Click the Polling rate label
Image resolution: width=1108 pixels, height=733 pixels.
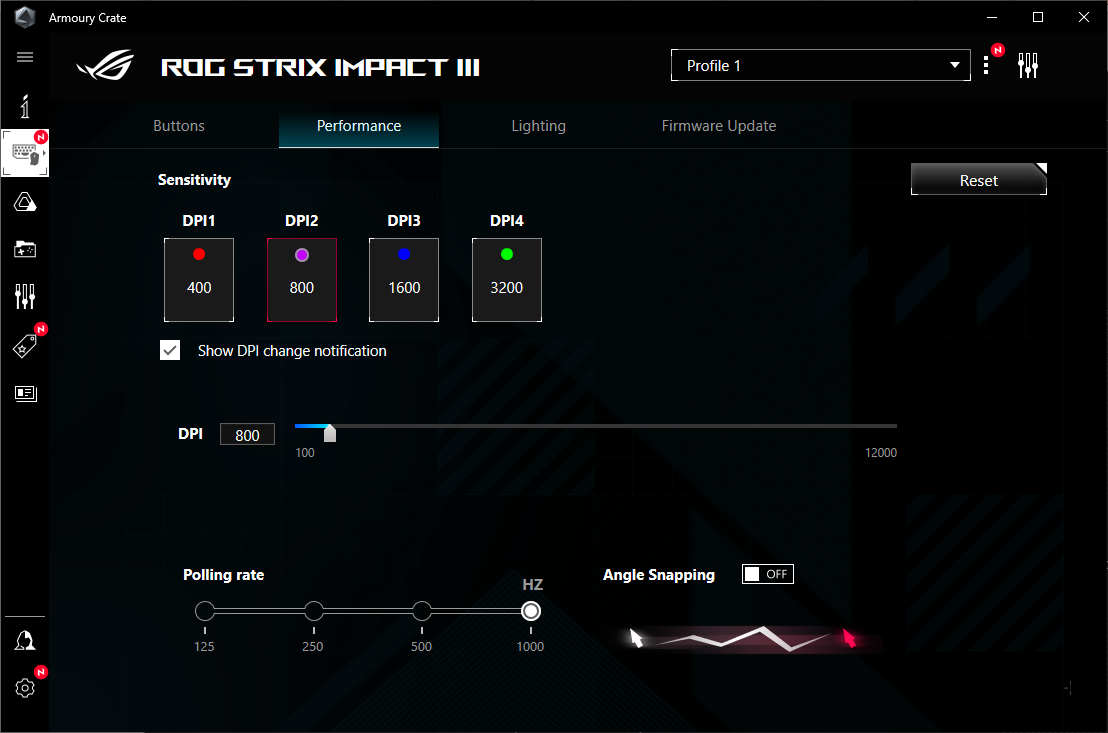[223, 575]
